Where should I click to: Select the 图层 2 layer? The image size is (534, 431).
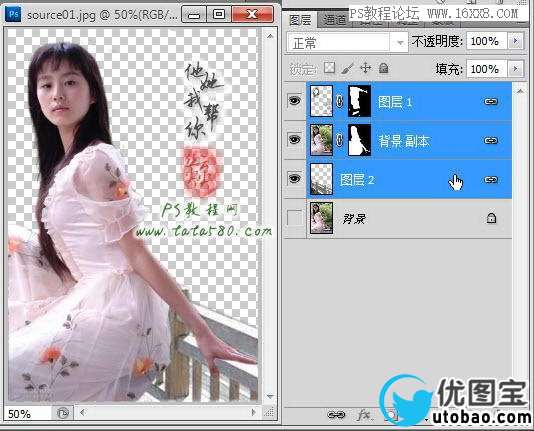(409, 179)
